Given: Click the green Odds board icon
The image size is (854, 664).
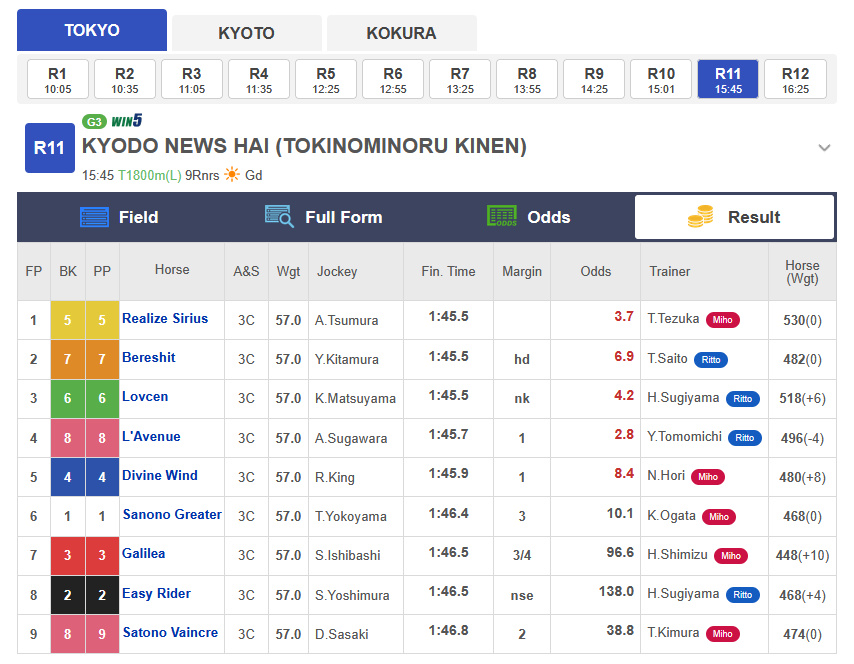Looking at the screenshot, I should (x=502, y=216).
